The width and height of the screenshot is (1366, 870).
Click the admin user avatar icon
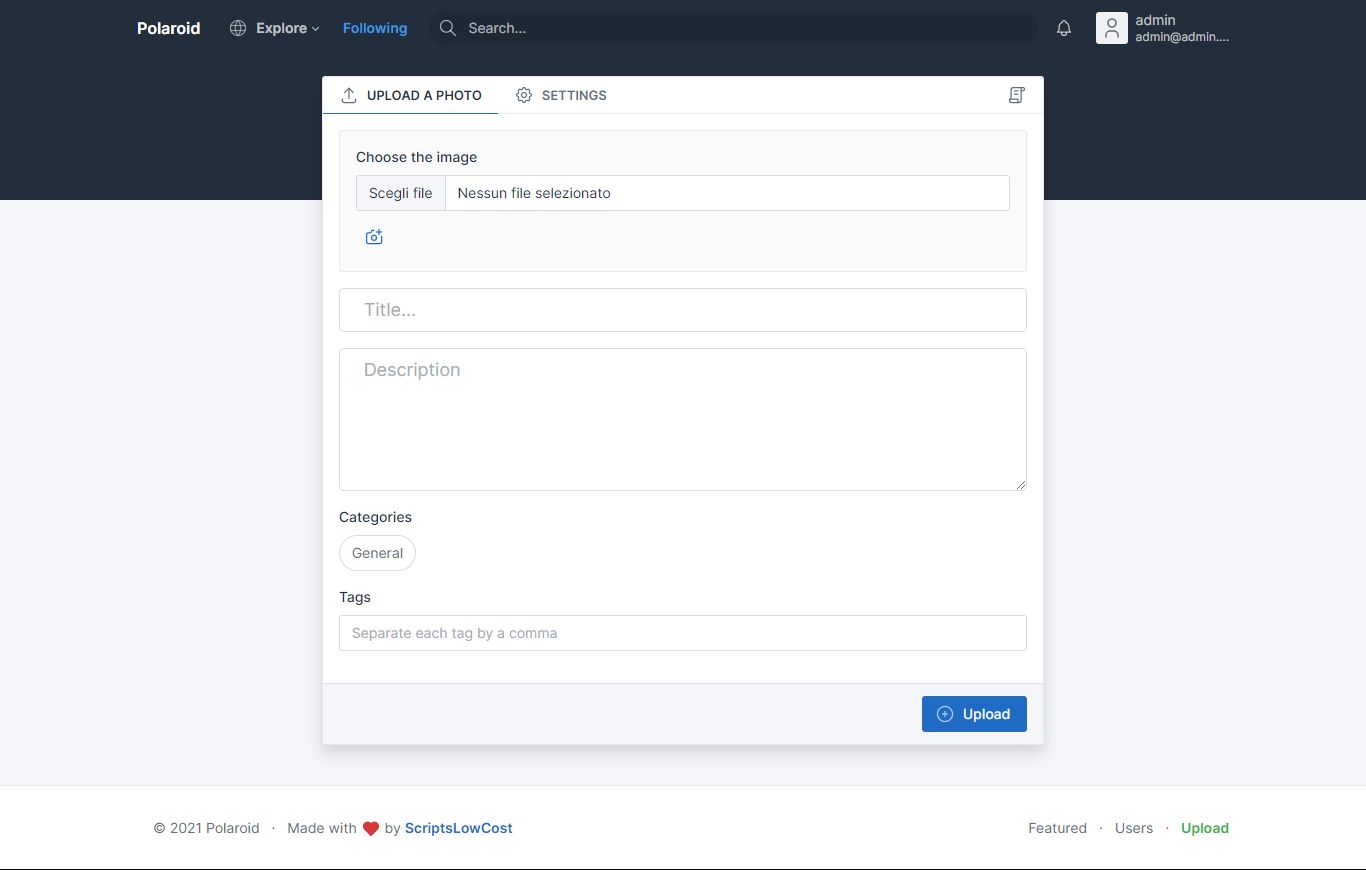(1111, 28)
